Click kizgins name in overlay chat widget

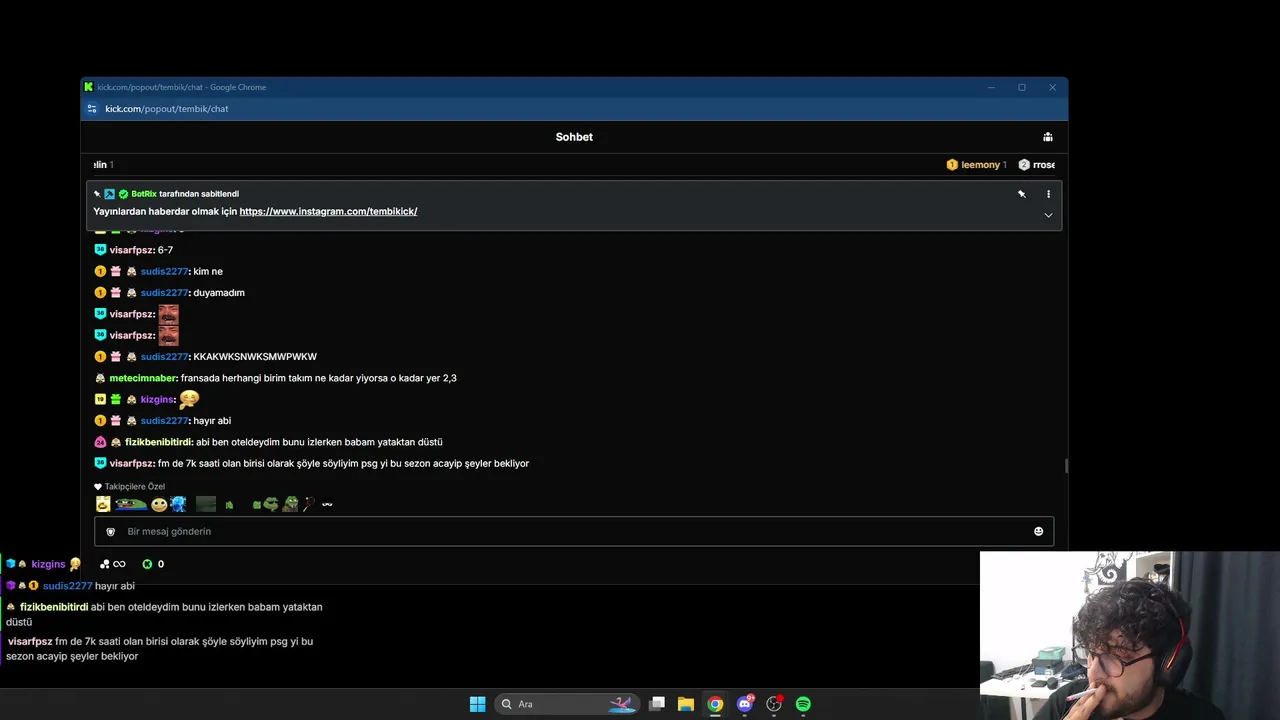click(48, 564)
